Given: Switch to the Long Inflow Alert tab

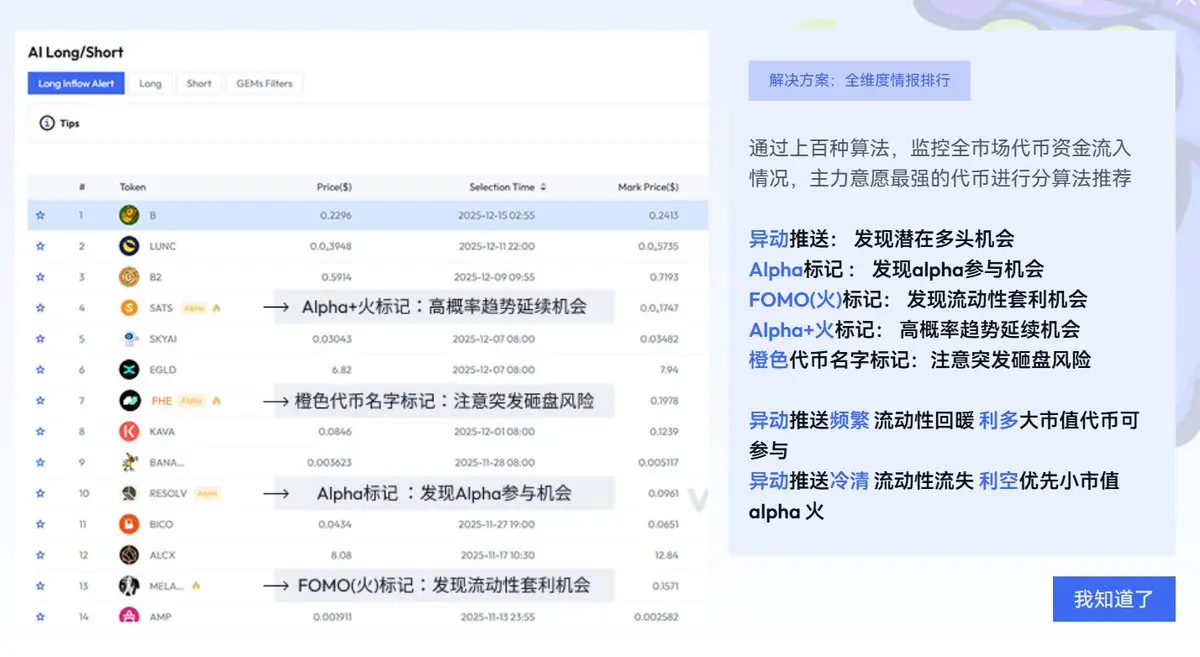Looking at the screenshot, I should 76,84.
